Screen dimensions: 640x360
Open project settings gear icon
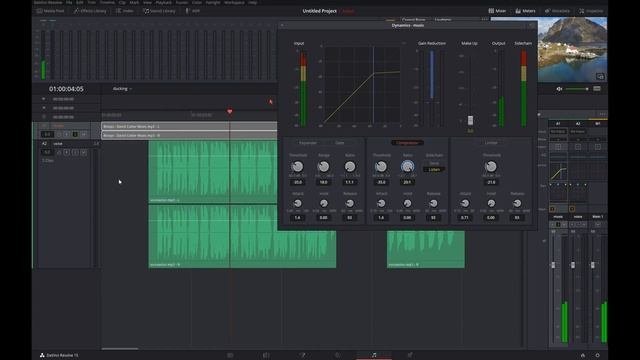click(x=598, y=355)
